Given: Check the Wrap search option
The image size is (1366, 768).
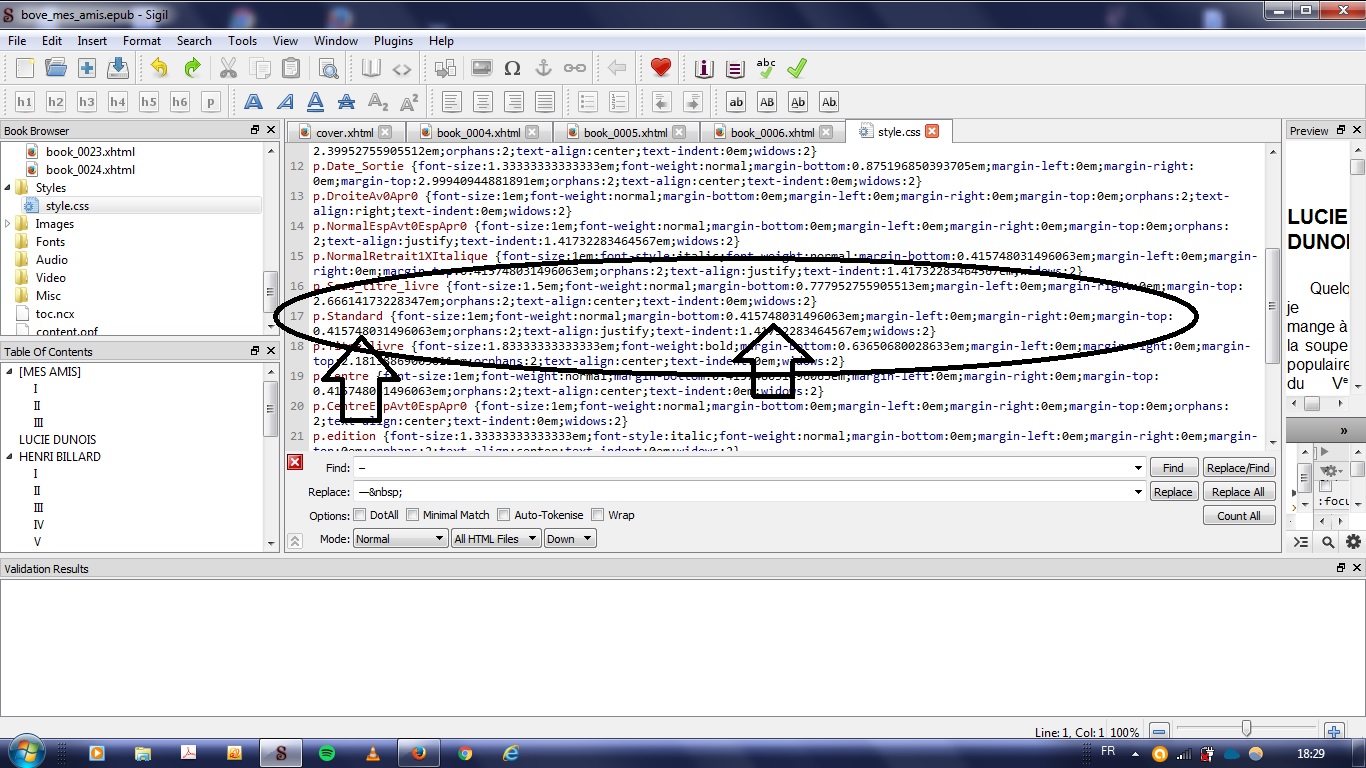Looking at the screenshot, I should tap(598, 515).
